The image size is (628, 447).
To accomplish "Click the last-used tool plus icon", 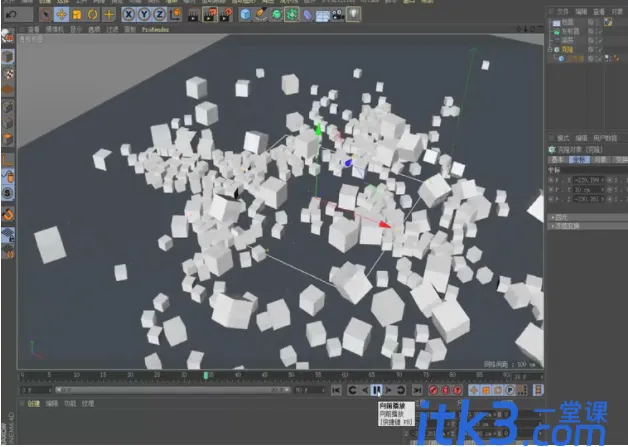I will (109, 15).
